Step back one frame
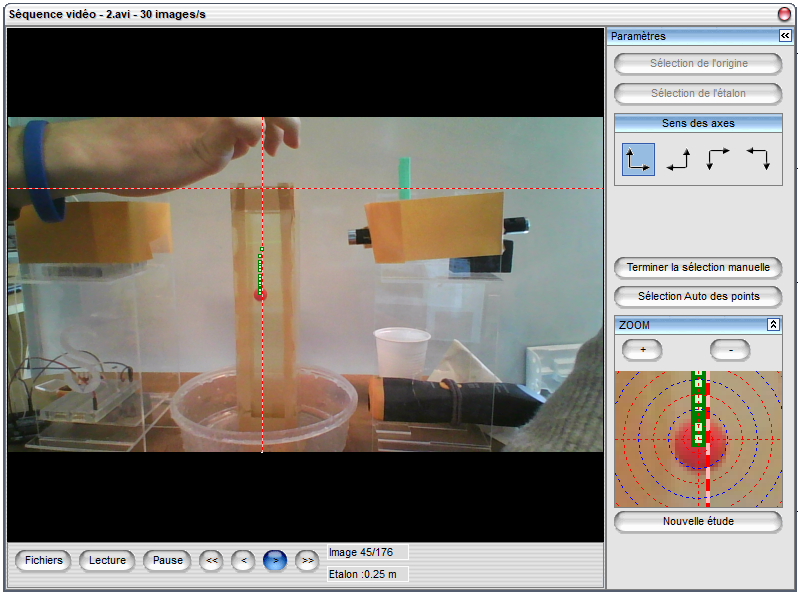This screenshot has height=597, width=802. pyautogui.click(x=243, y=561)
